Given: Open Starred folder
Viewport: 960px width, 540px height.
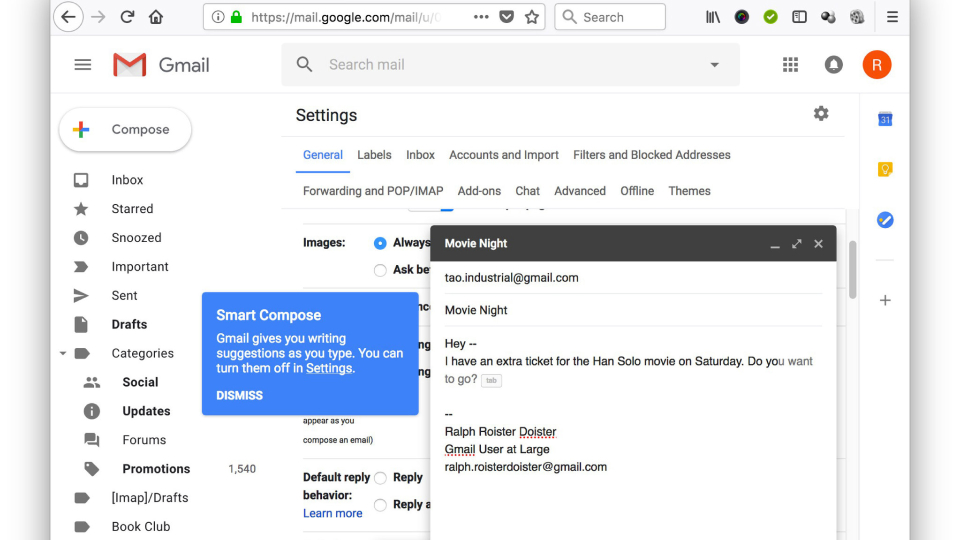Looking at the screenshot, I should point(132,209).
